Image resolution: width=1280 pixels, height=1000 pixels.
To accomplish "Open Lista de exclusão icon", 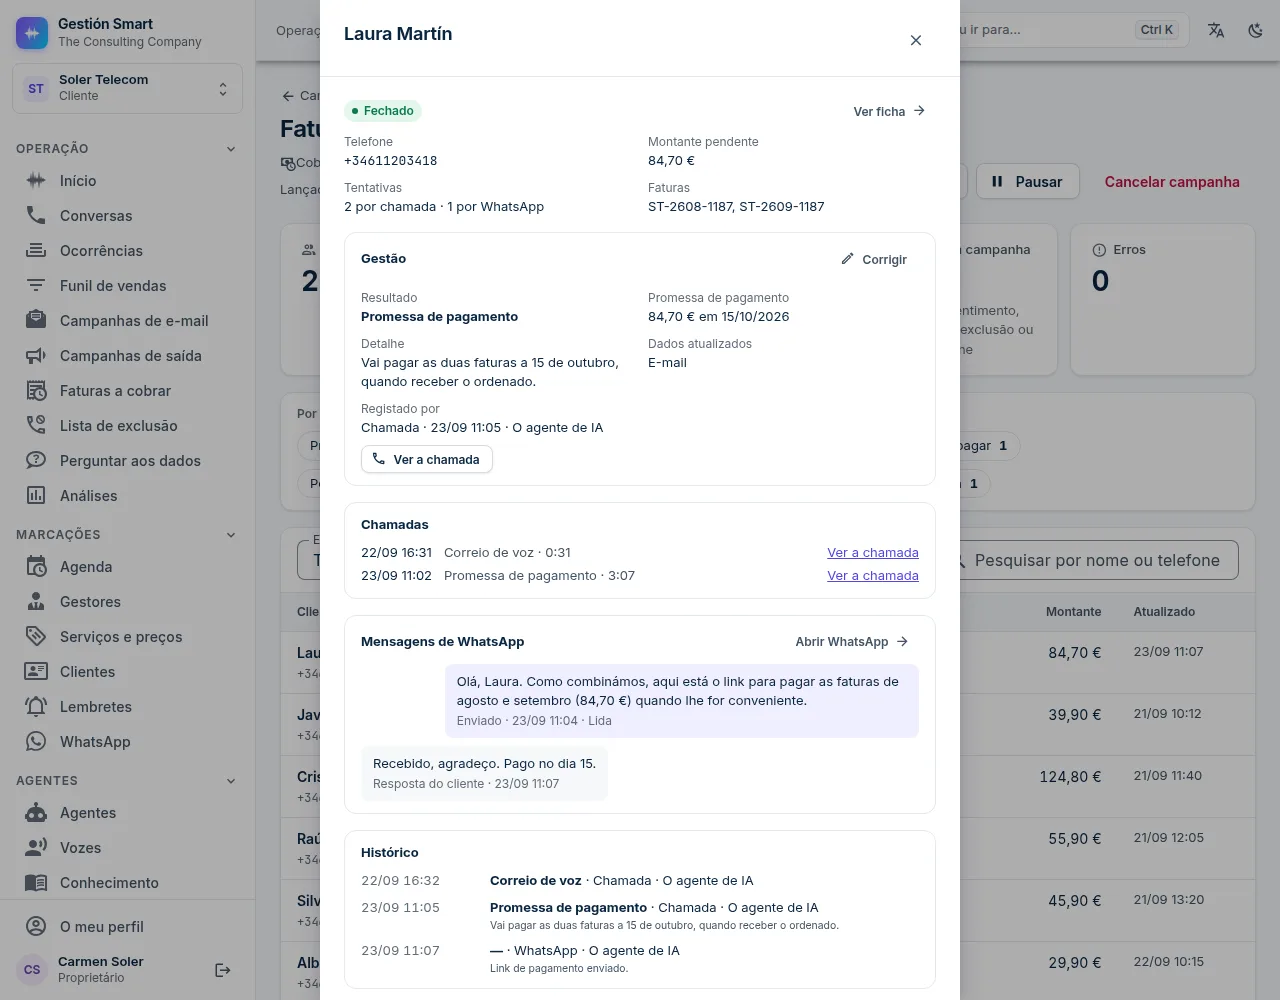I will click(36, 426).
